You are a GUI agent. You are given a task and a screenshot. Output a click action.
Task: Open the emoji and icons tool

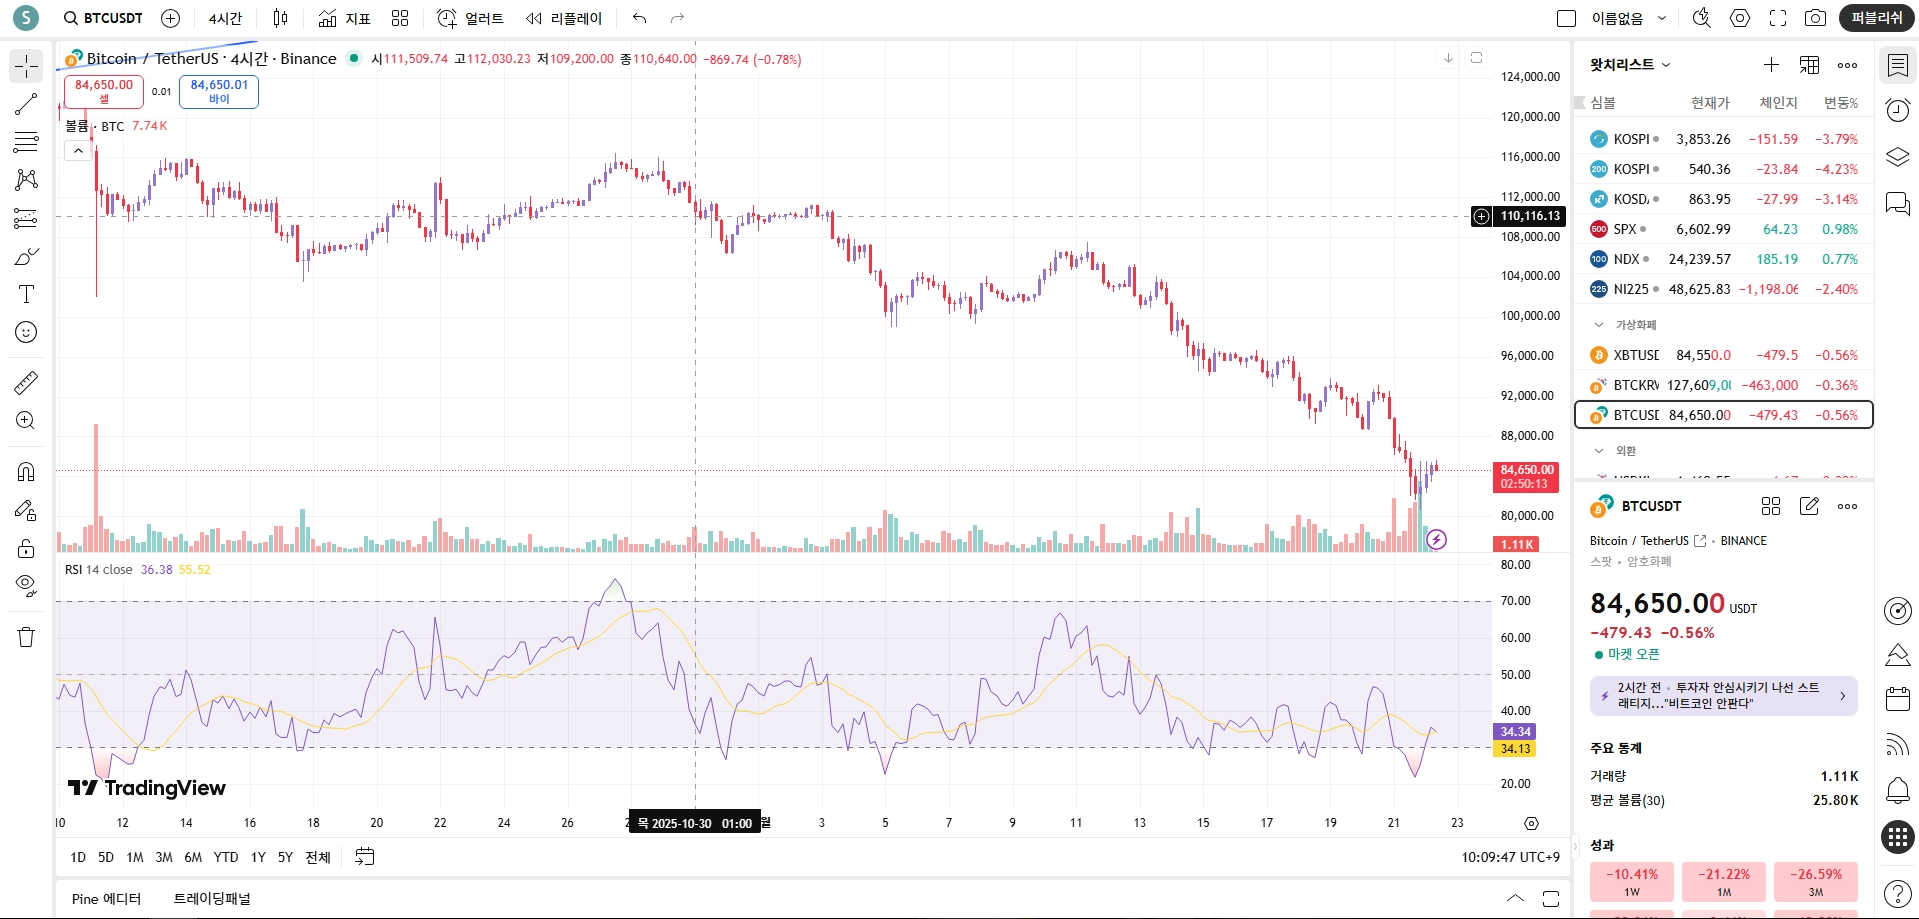point(26,332)
